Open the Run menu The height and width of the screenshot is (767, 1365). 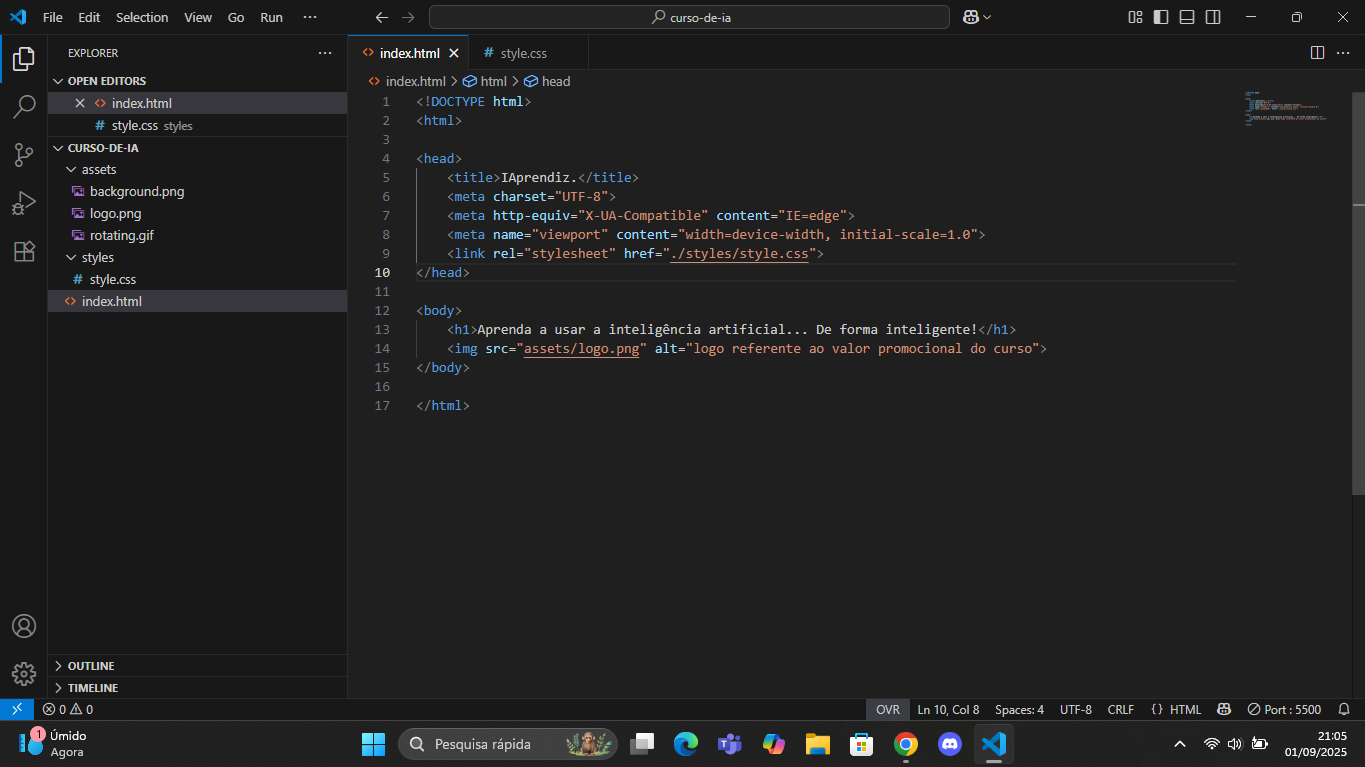click(271, 17)
